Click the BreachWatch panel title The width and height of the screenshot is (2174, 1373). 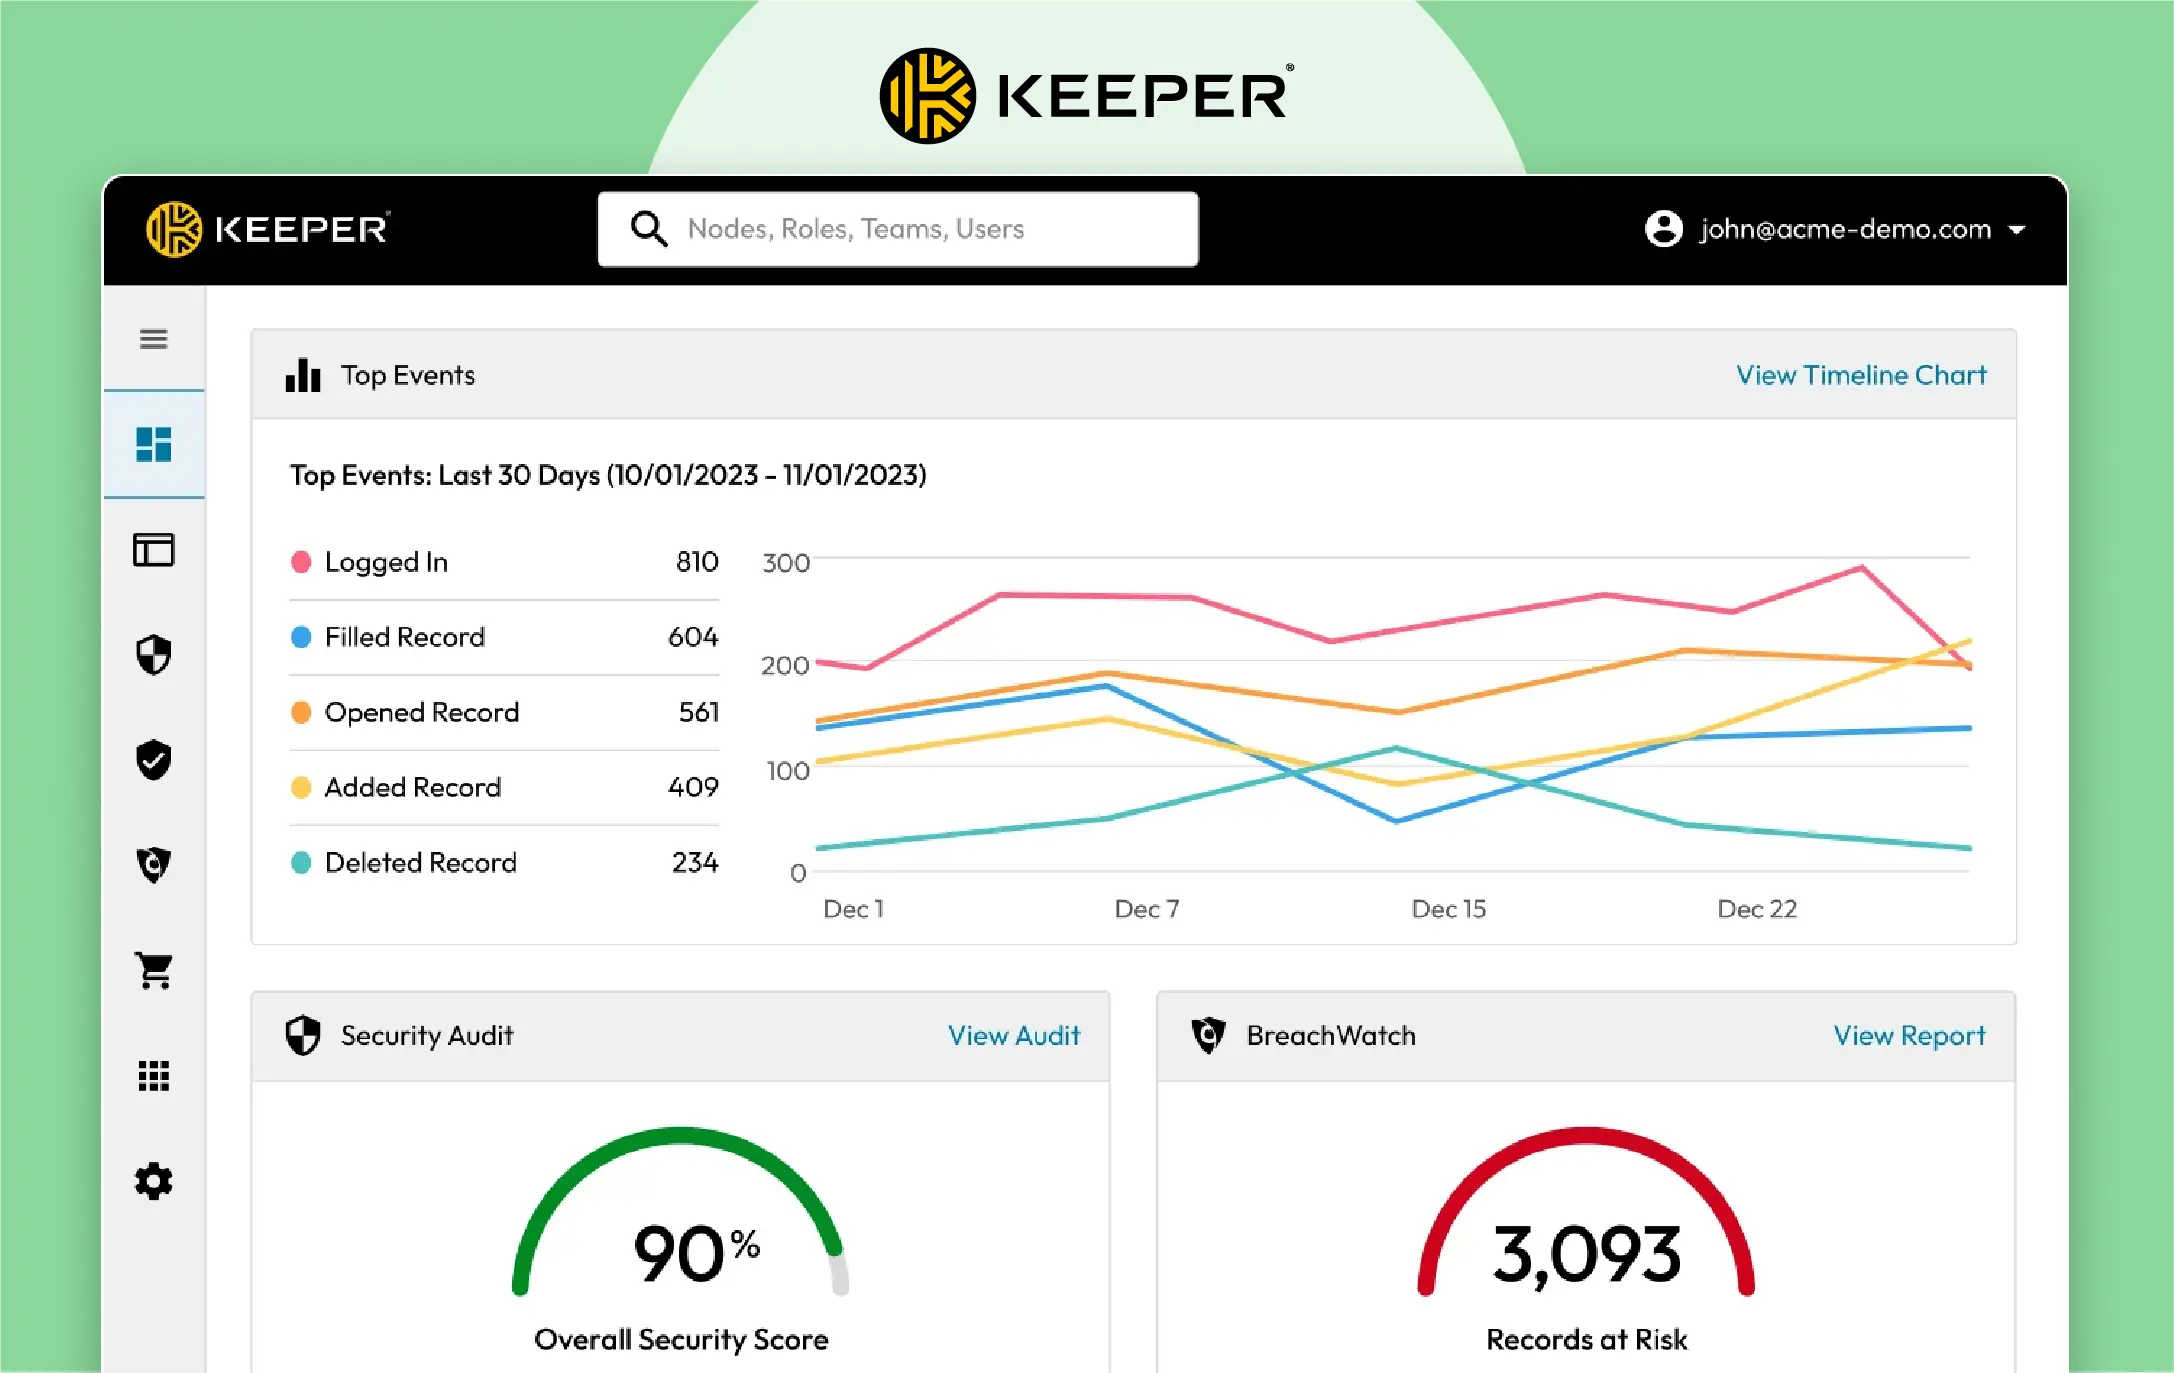coord(1331,1035)
